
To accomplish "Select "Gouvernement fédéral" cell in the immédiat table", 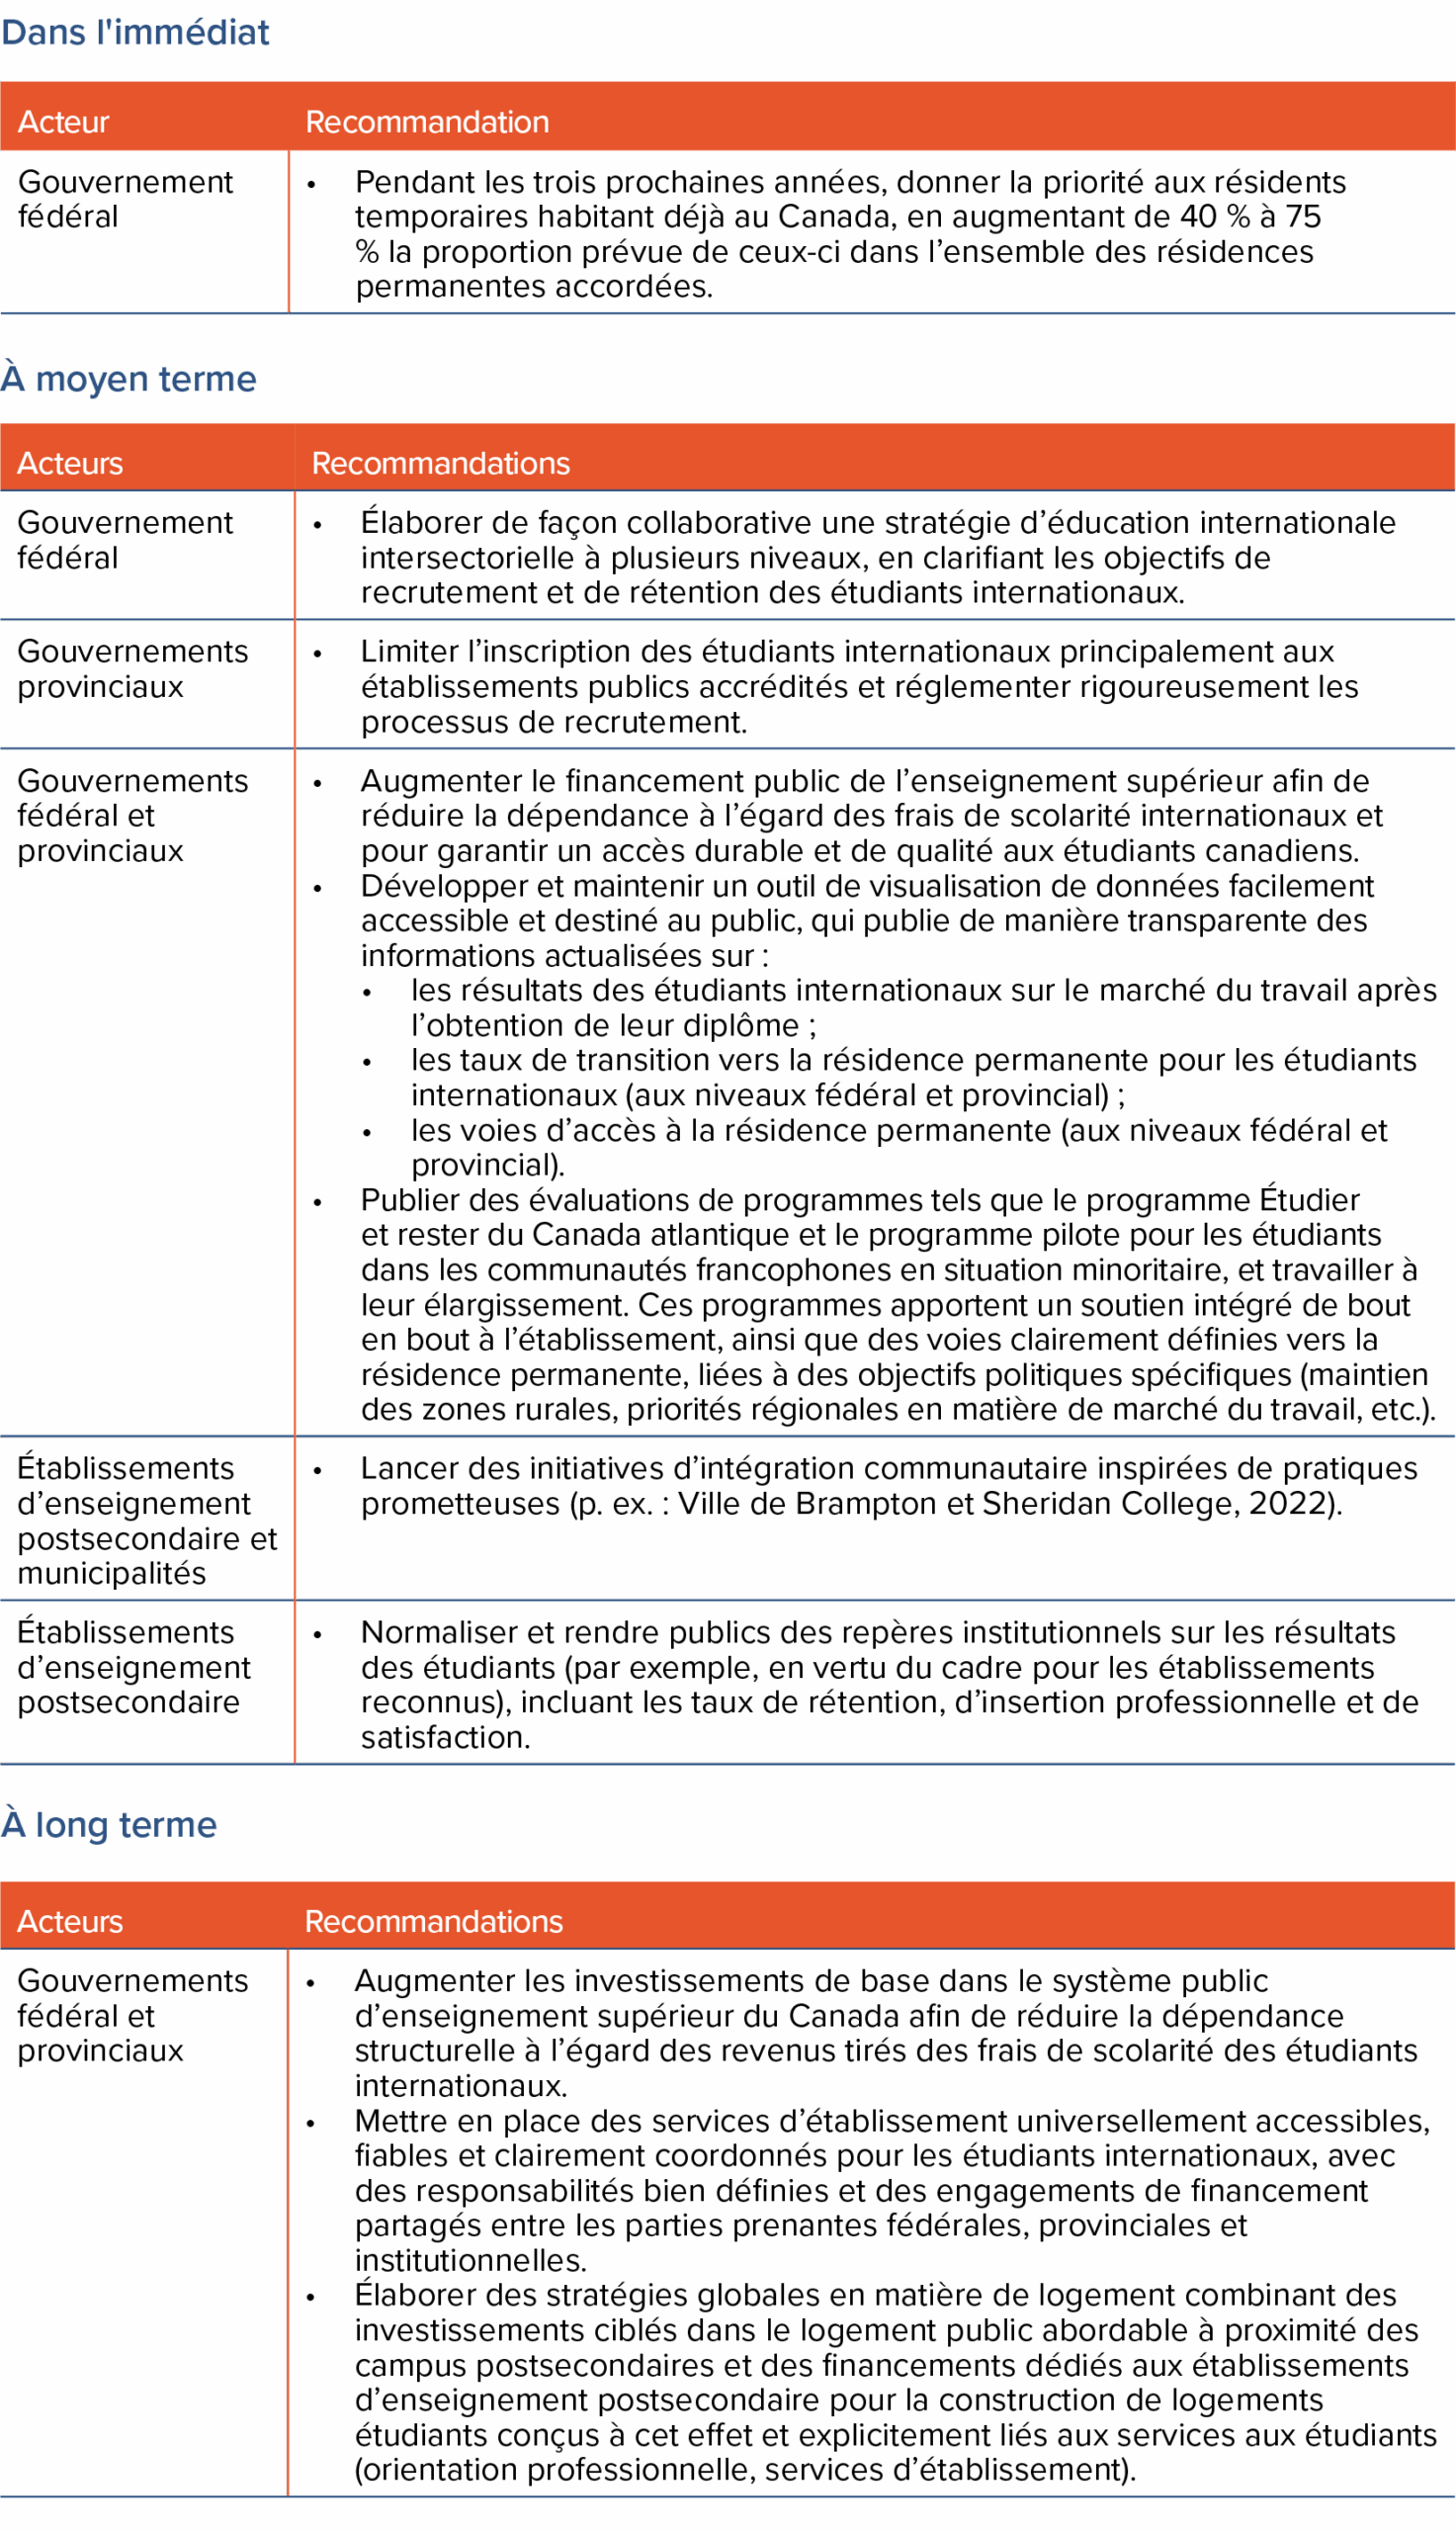I will [x=125, y=200].
